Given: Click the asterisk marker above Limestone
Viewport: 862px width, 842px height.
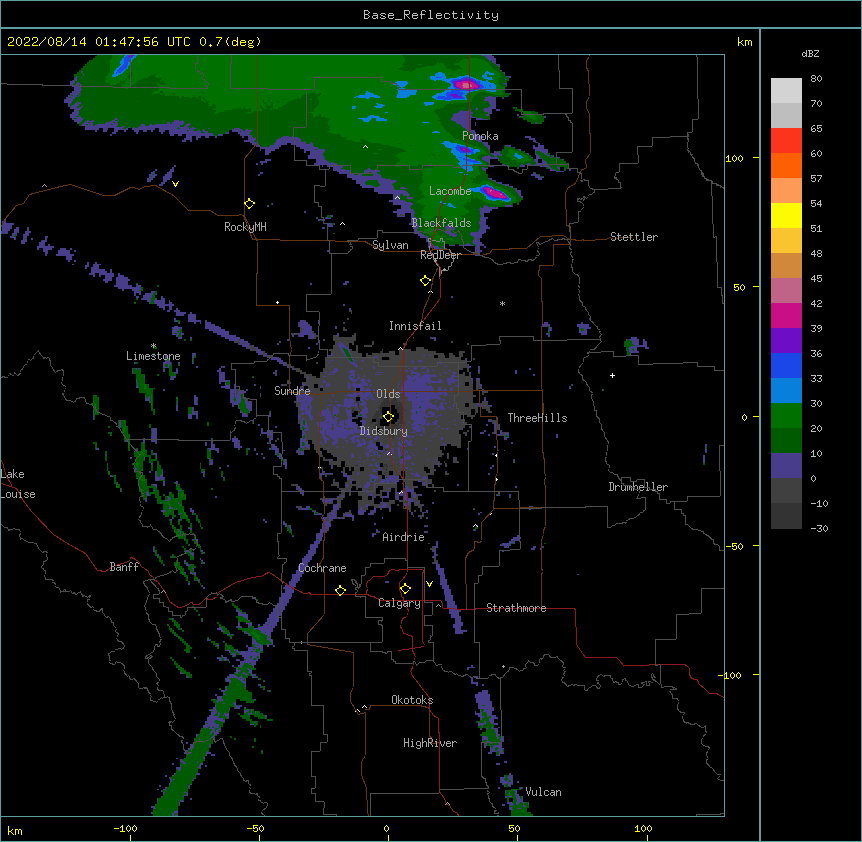Looking at the screenshot, I should 154,346.
